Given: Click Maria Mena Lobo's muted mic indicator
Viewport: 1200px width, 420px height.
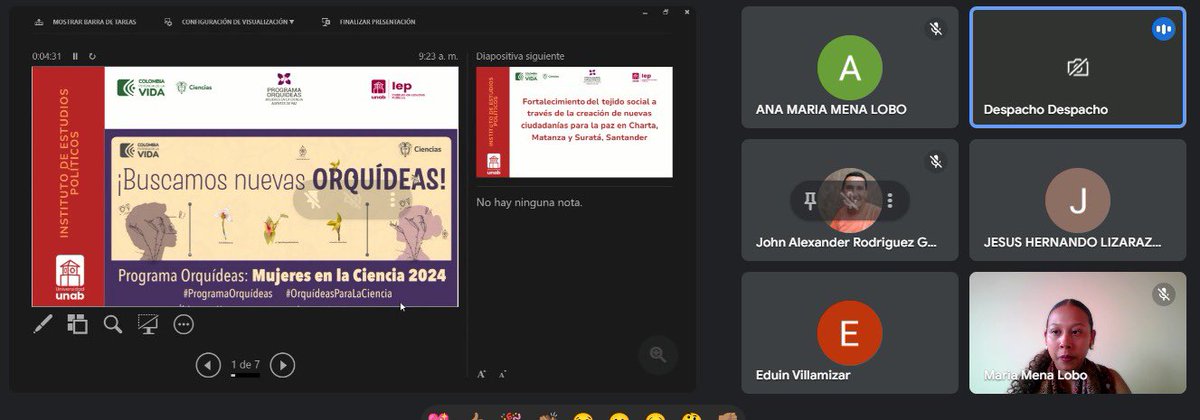Looking at the screenshot, I should click(1162, 293).
